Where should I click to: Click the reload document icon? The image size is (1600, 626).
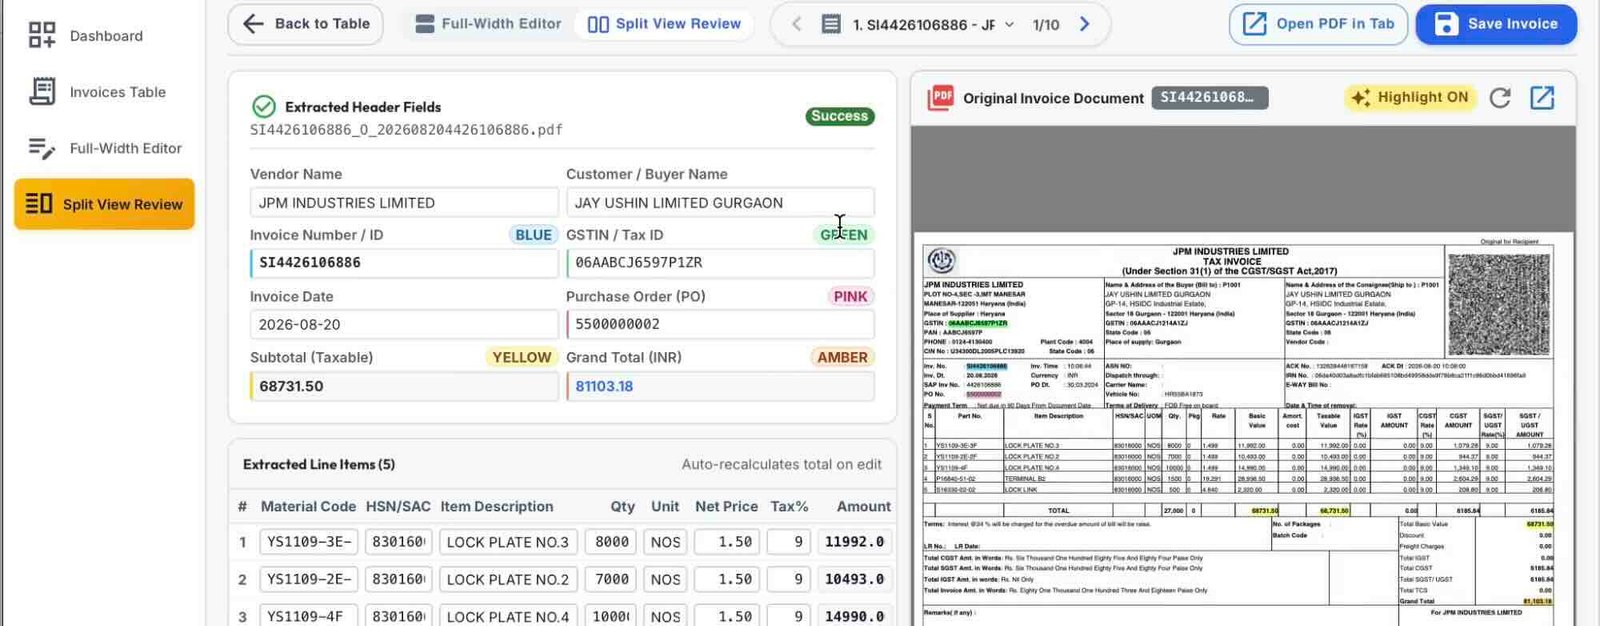(x=1500, y=97)
